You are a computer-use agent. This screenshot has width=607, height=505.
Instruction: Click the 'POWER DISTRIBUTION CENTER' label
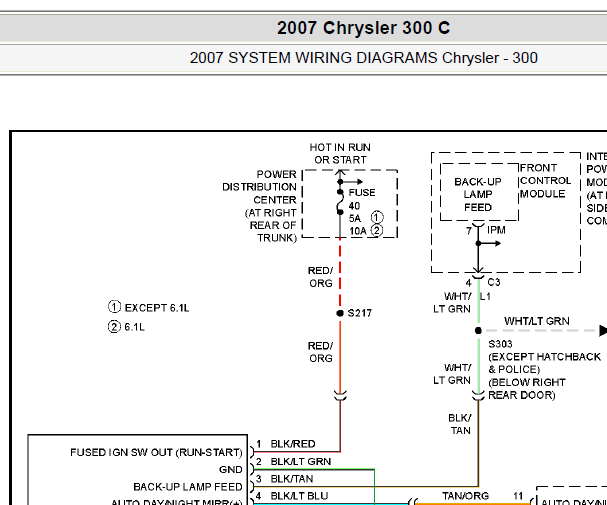259,187
